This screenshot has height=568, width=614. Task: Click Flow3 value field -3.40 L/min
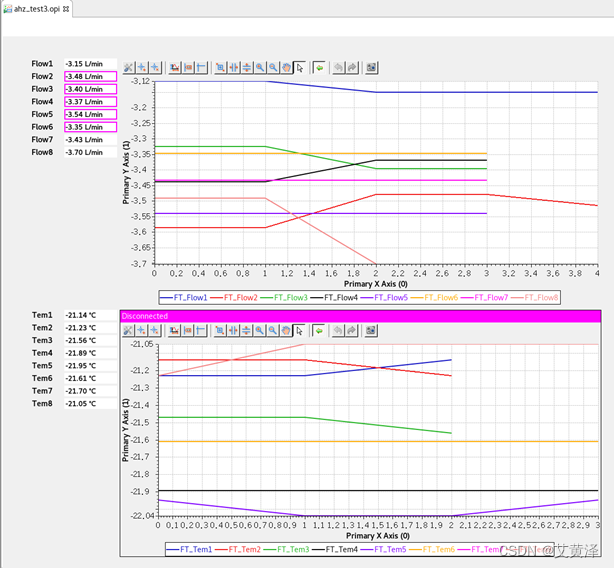click(x=90, y=89)
